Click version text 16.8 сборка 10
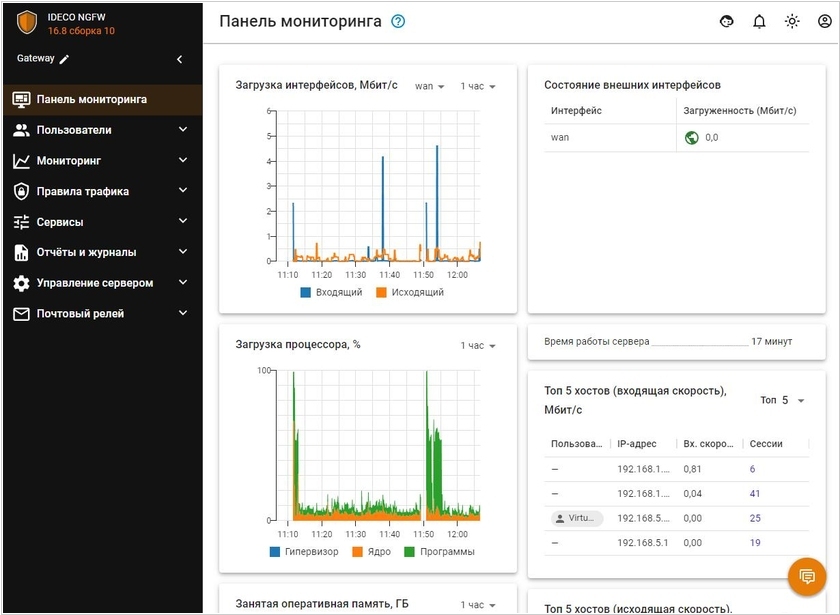The image size is (840, 615). 81,31
